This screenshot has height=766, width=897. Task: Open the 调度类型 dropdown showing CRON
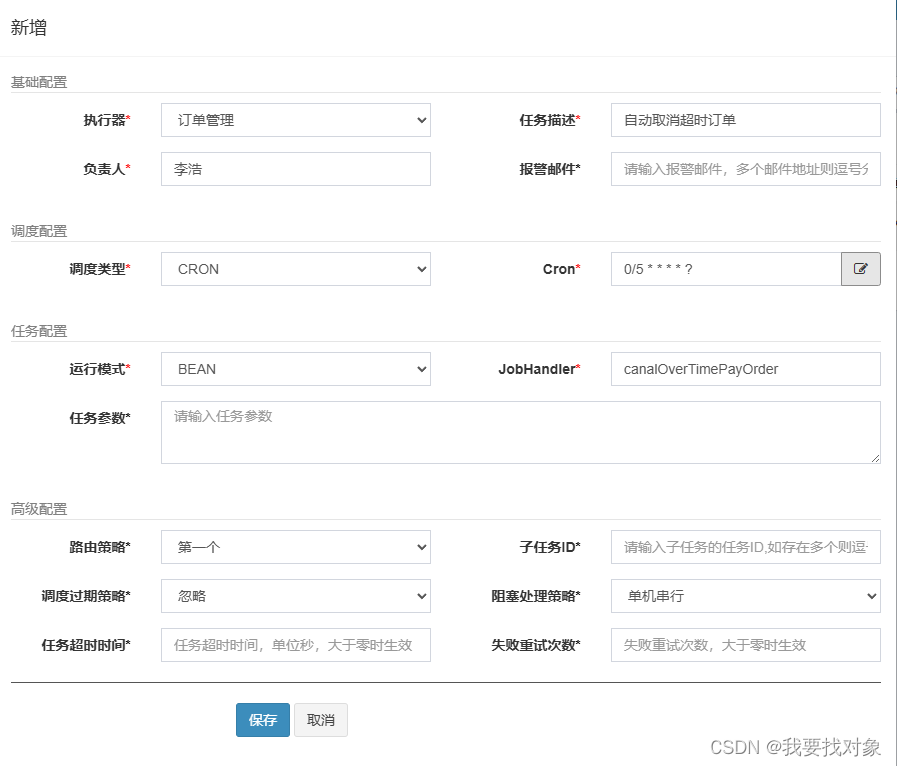tap(296, 269)
